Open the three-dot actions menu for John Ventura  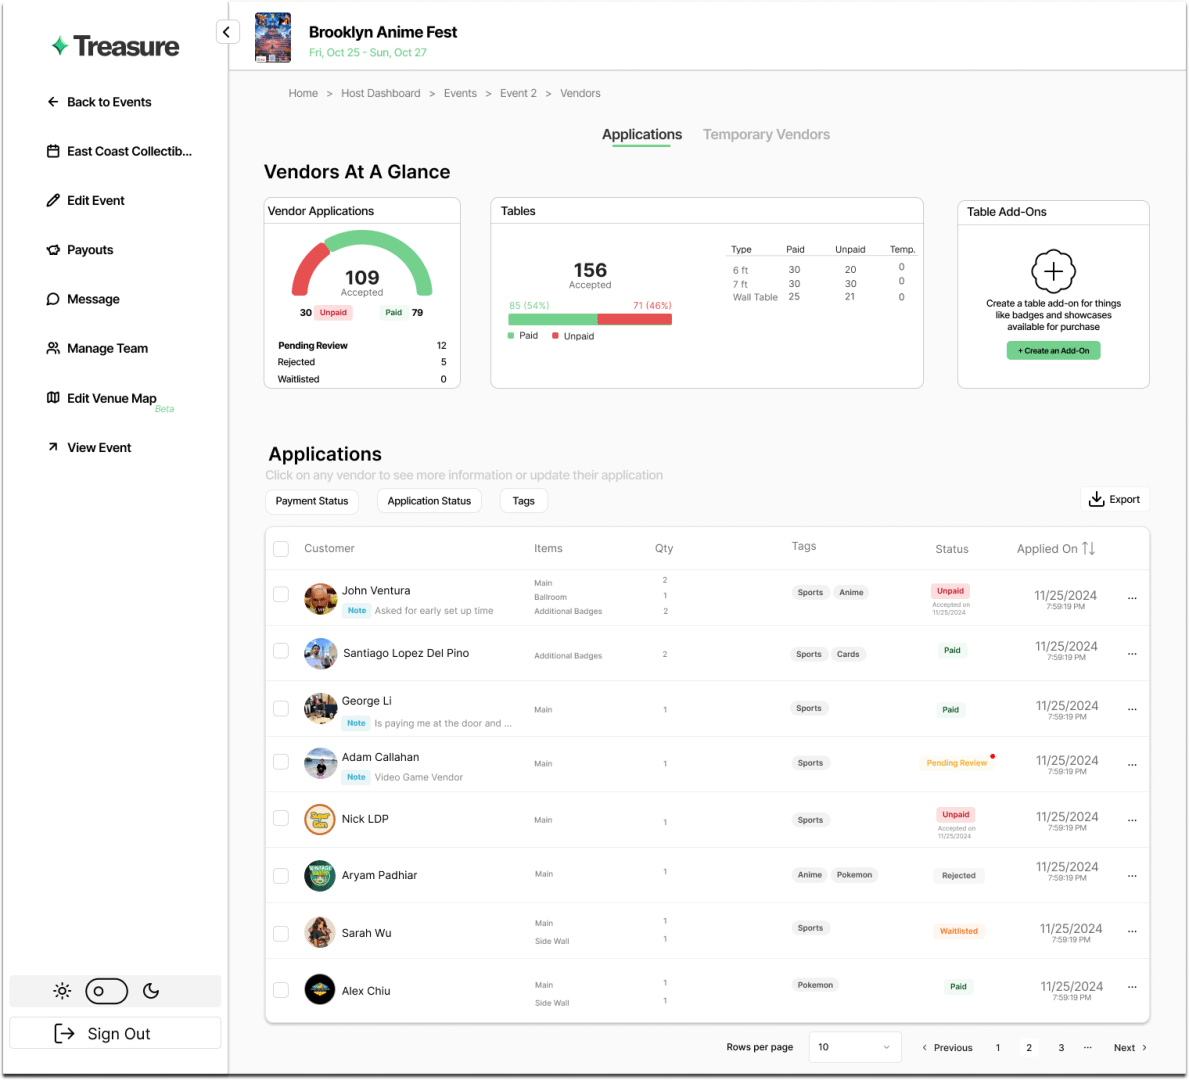coord(1132,597)
